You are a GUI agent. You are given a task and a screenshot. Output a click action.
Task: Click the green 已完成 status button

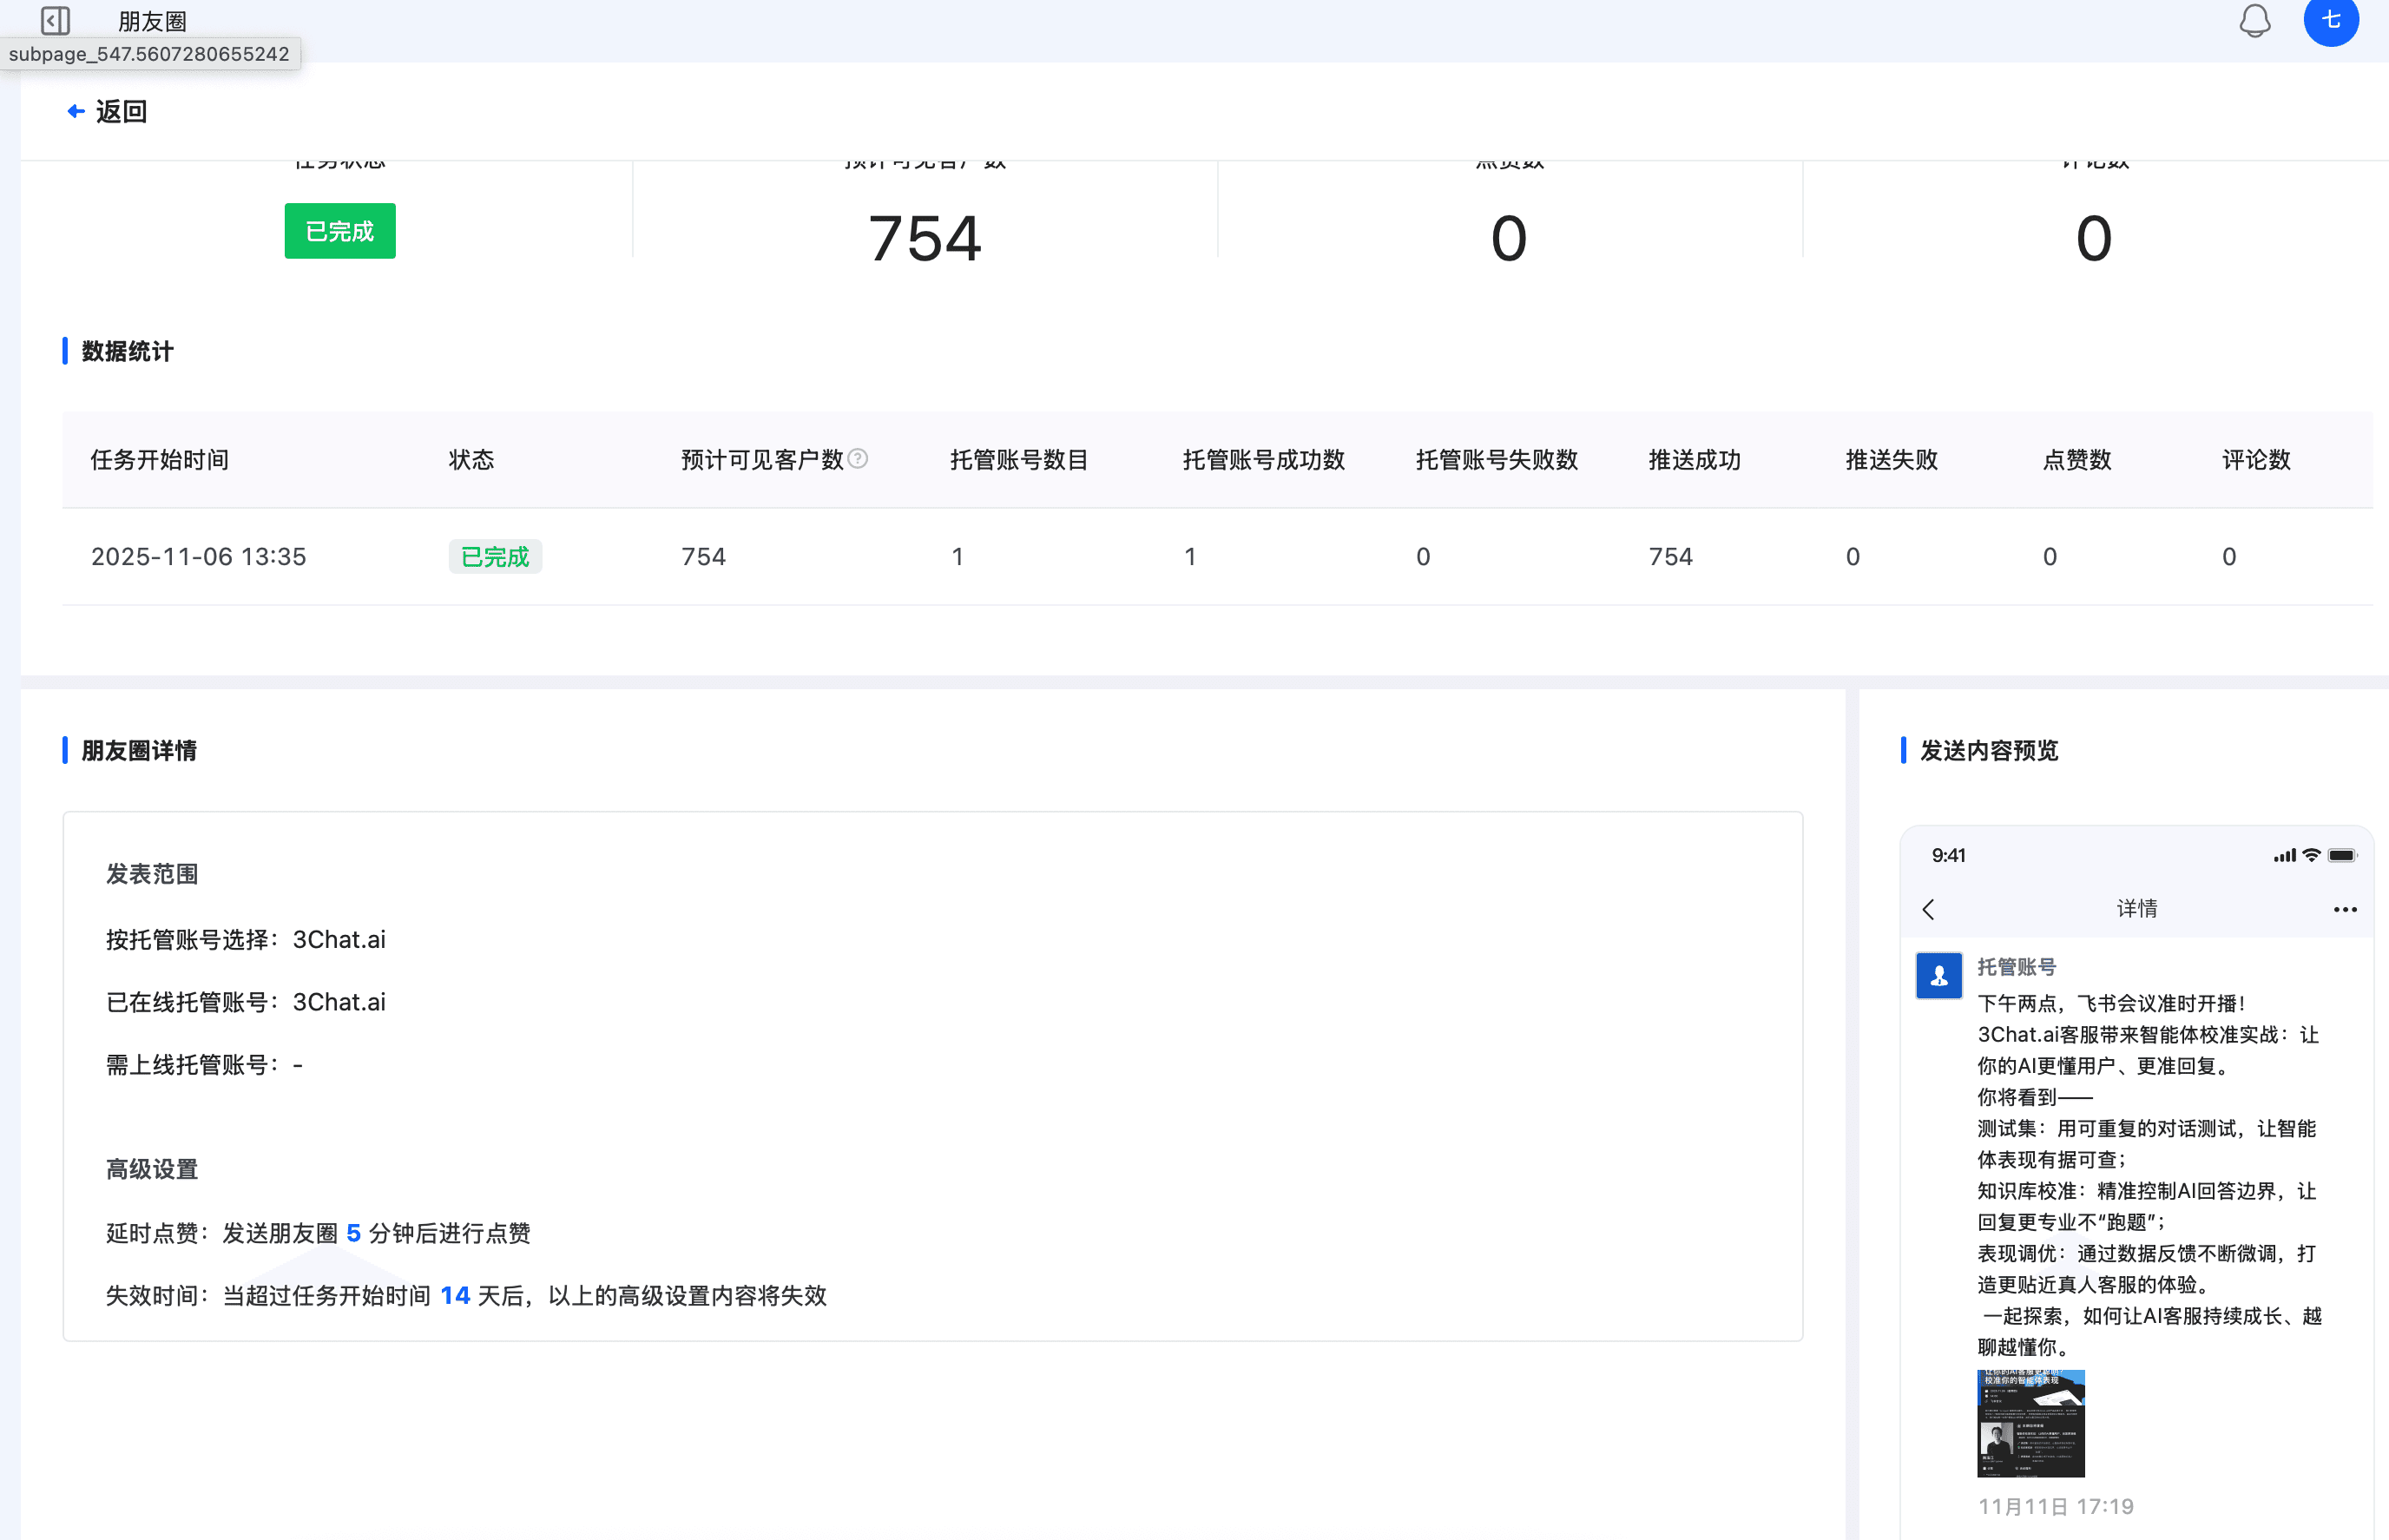(339, 231)
